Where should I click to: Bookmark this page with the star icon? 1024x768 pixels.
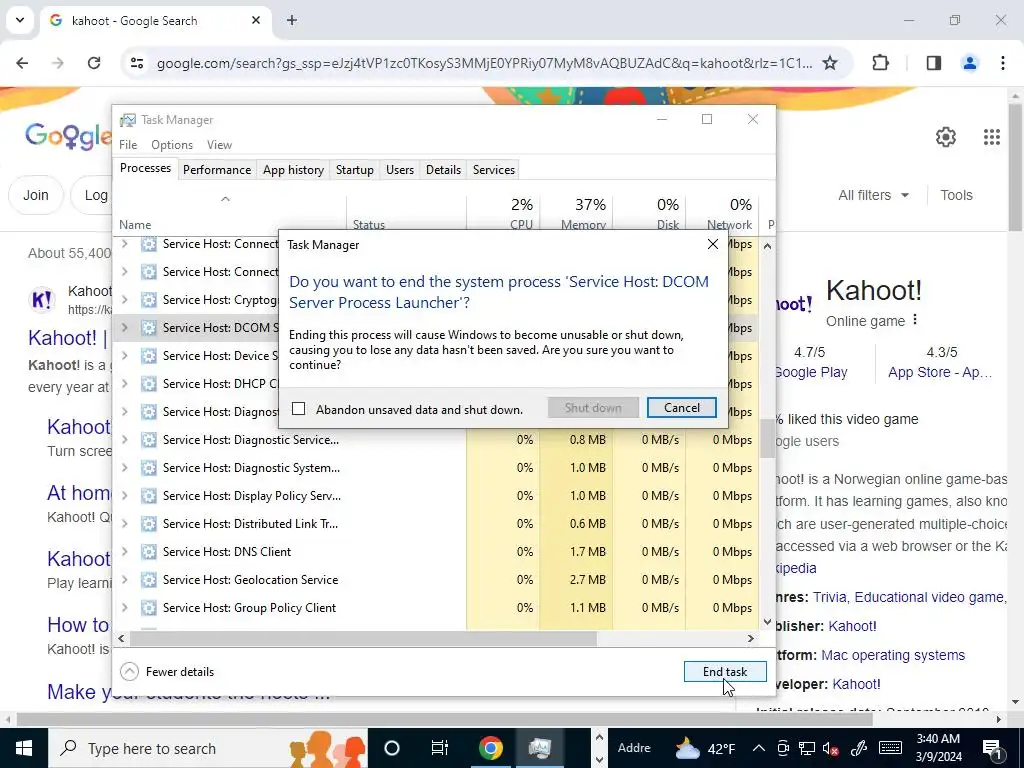pos(829,63)
